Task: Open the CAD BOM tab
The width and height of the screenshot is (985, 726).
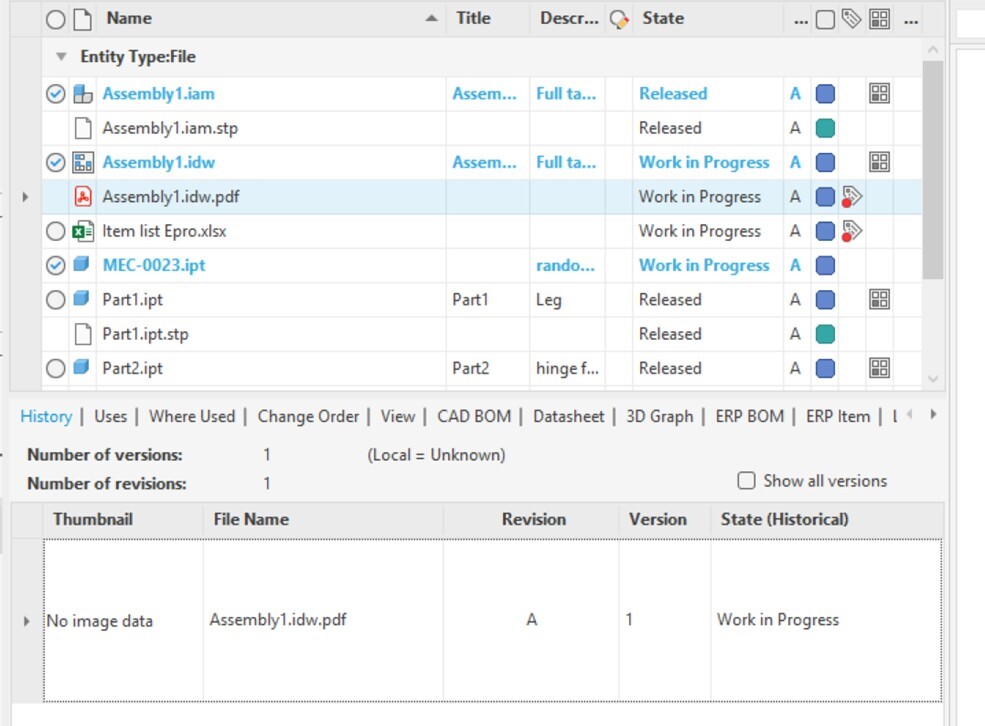Action: (x=475, y=415)
